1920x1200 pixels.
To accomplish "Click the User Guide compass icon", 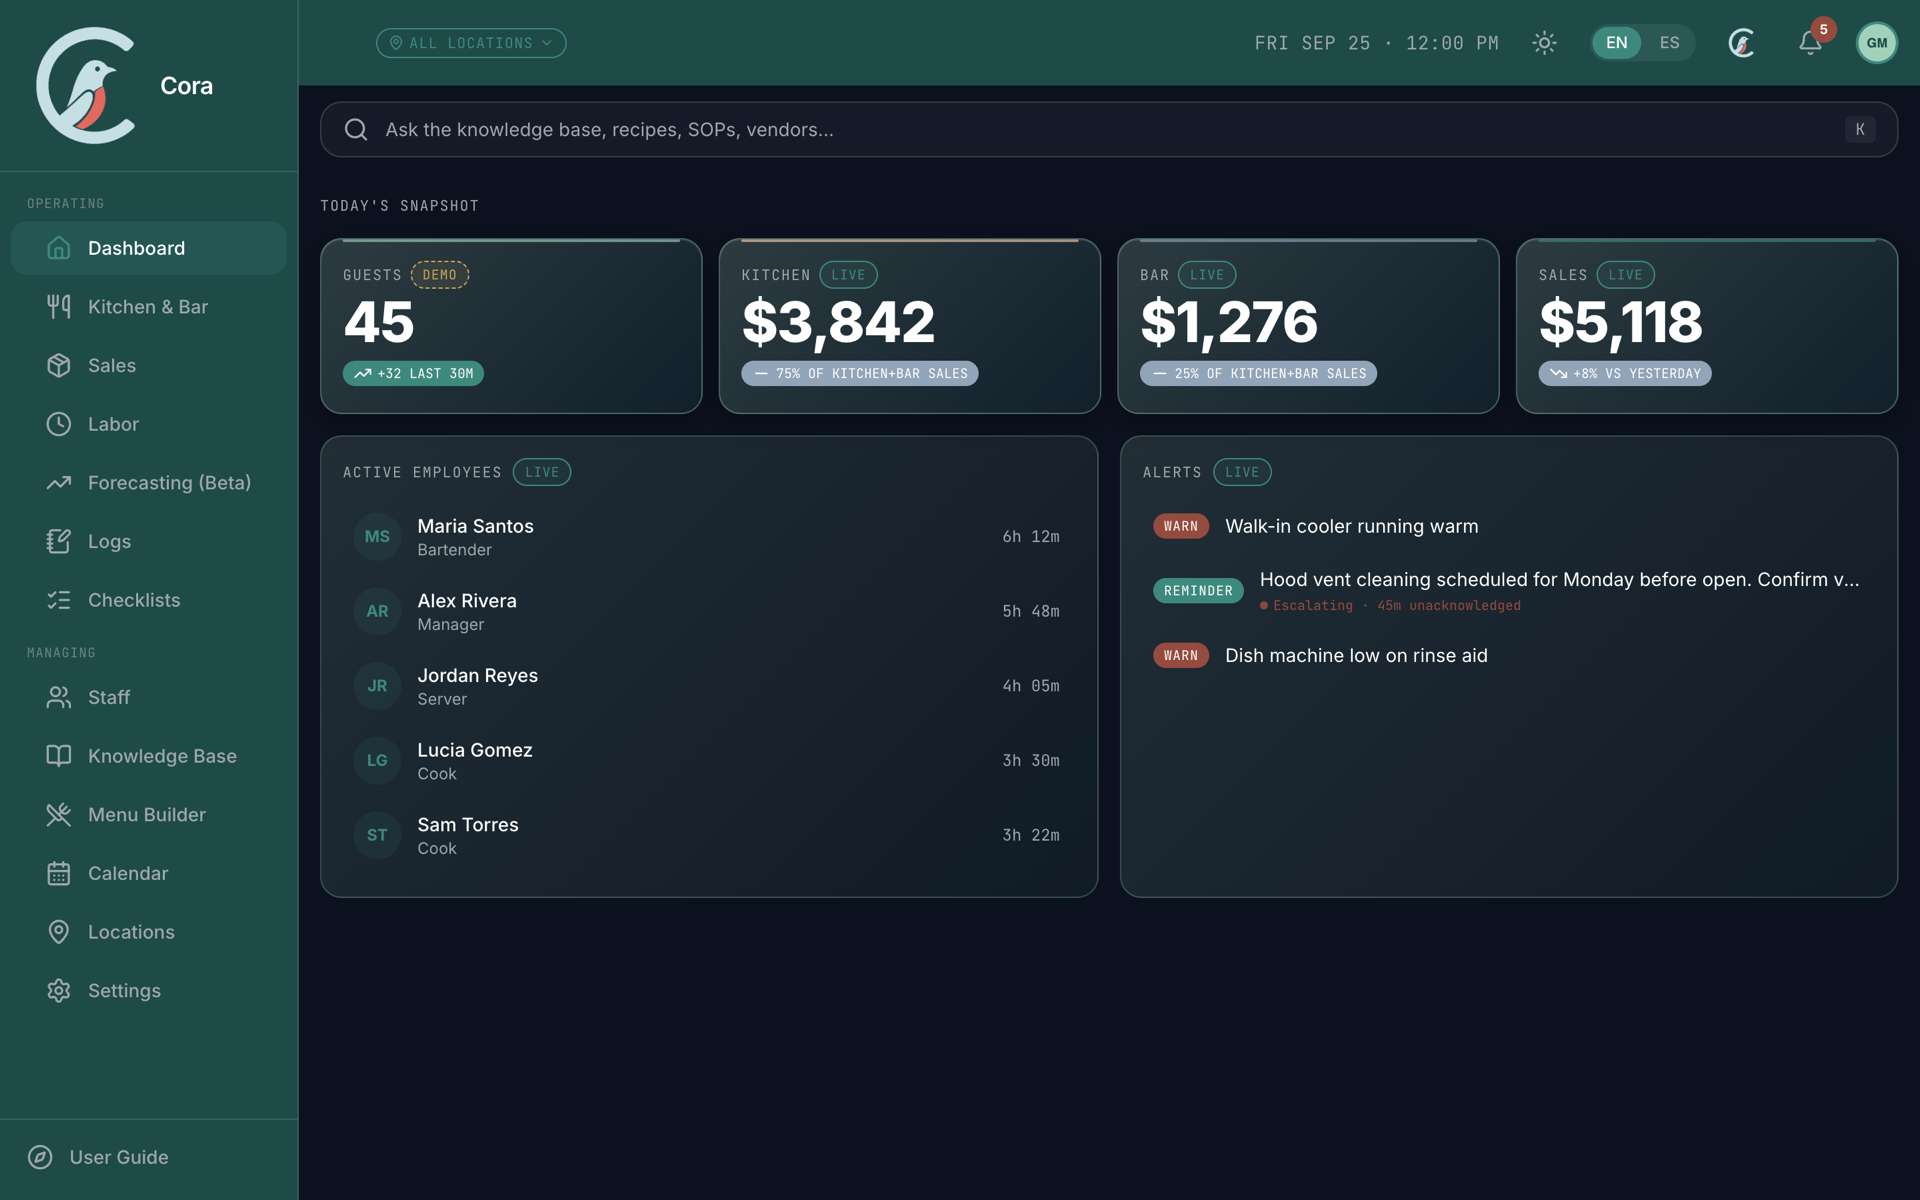I will pos(40,1157).
